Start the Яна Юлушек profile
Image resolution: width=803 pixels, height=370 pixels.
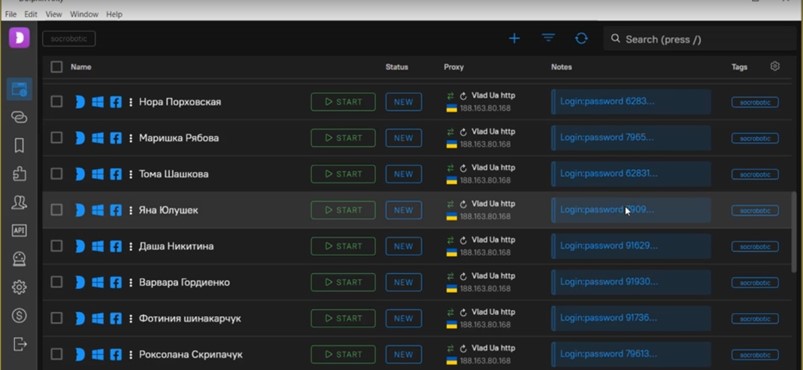tap(343, 210)
